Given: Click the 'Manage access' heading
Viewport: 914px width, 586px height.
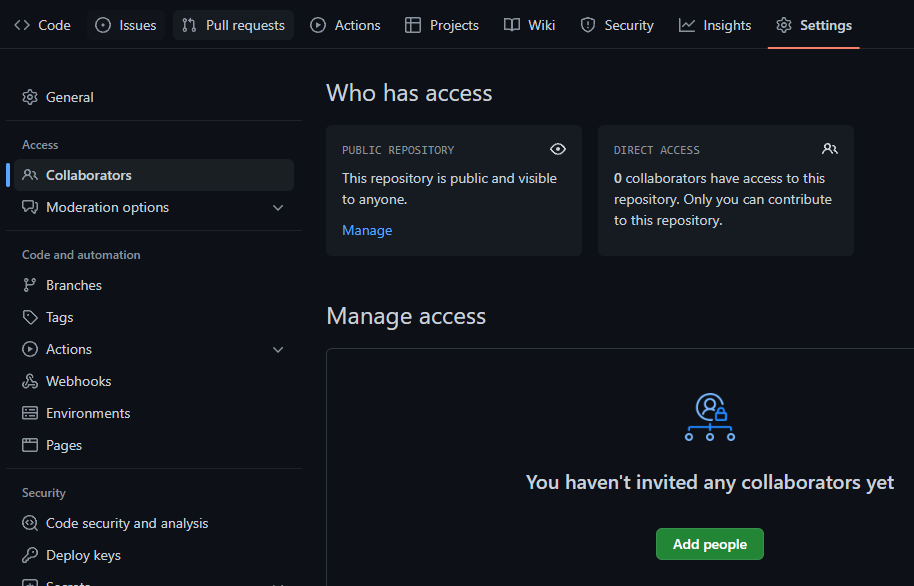Looking at the screenshot, I should click(406, 316).
